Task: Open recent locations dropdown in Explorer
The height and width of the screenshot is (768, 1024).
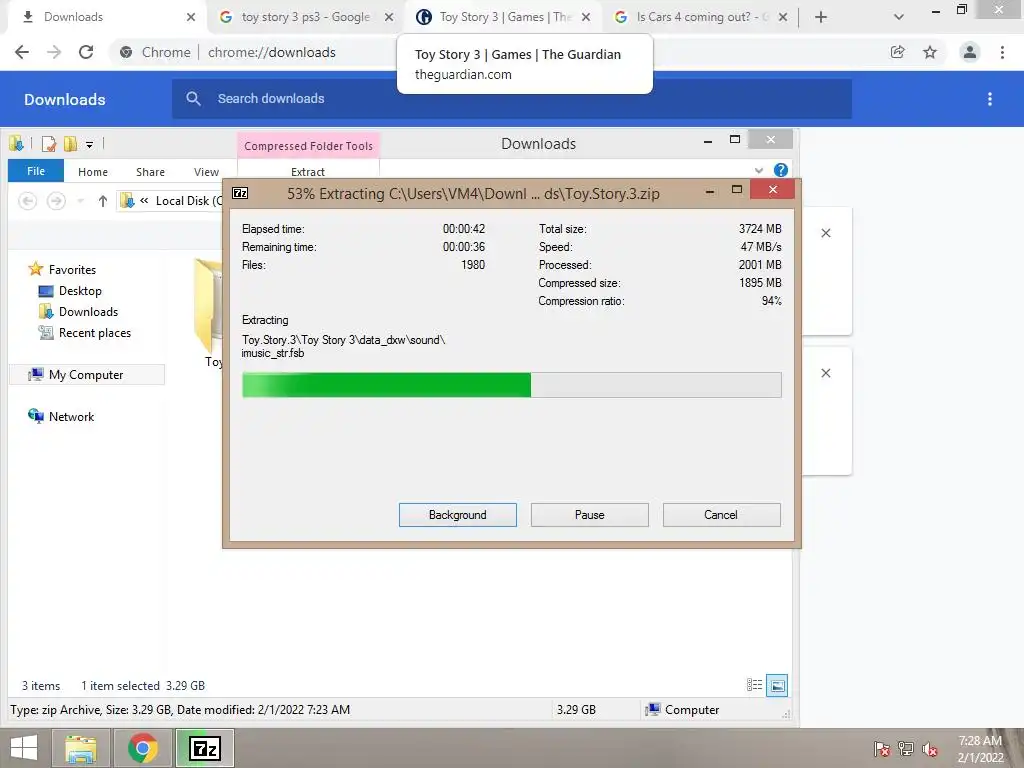Action: click(80, 200)
